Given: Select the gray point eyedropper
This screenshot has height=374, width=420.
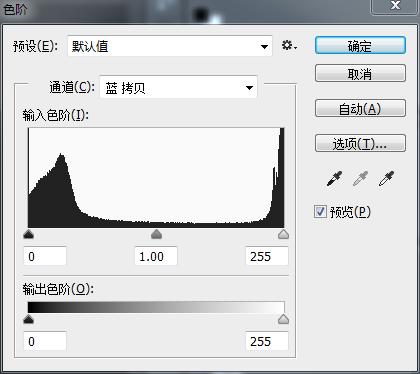Looking at the screenshot, I should coord(360,179).
